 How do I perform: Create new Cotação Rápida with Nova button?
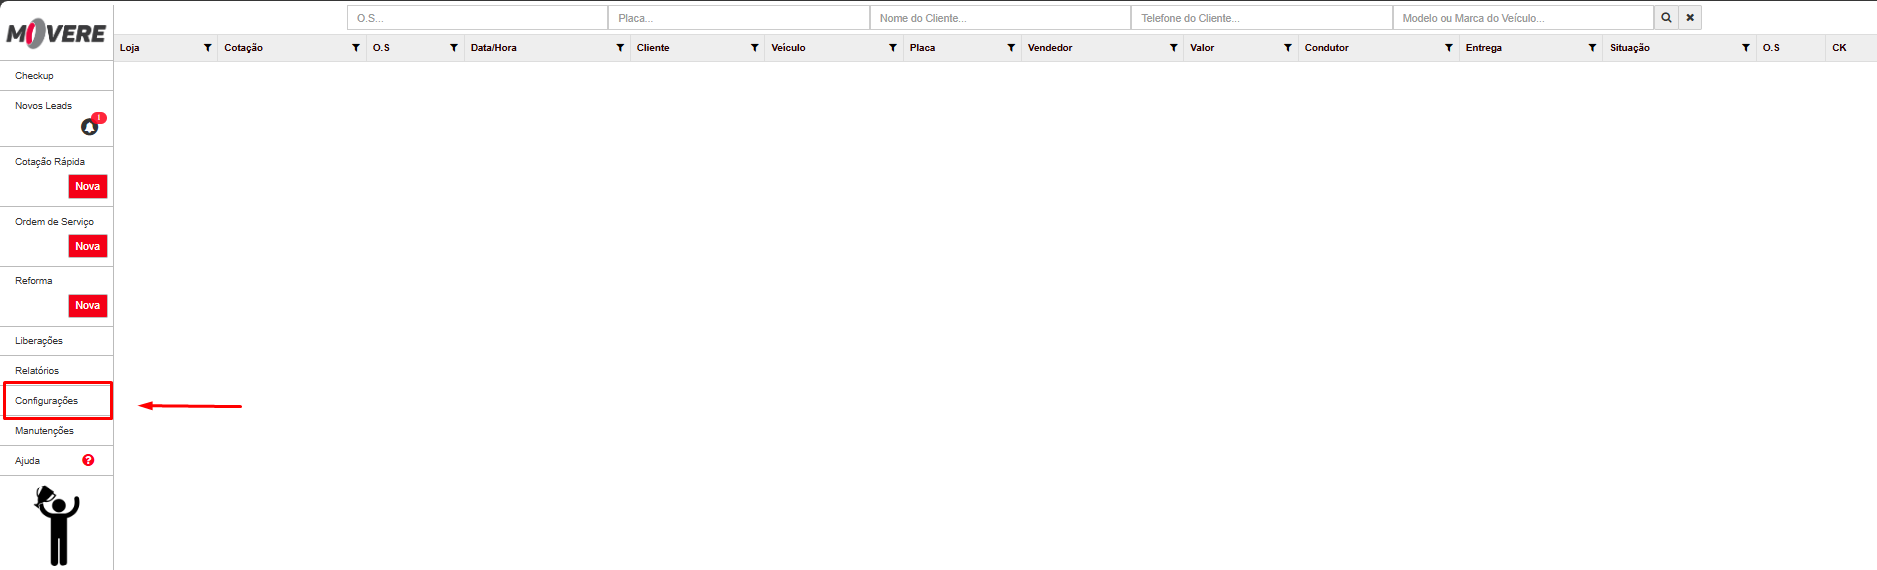click(88, 187)
